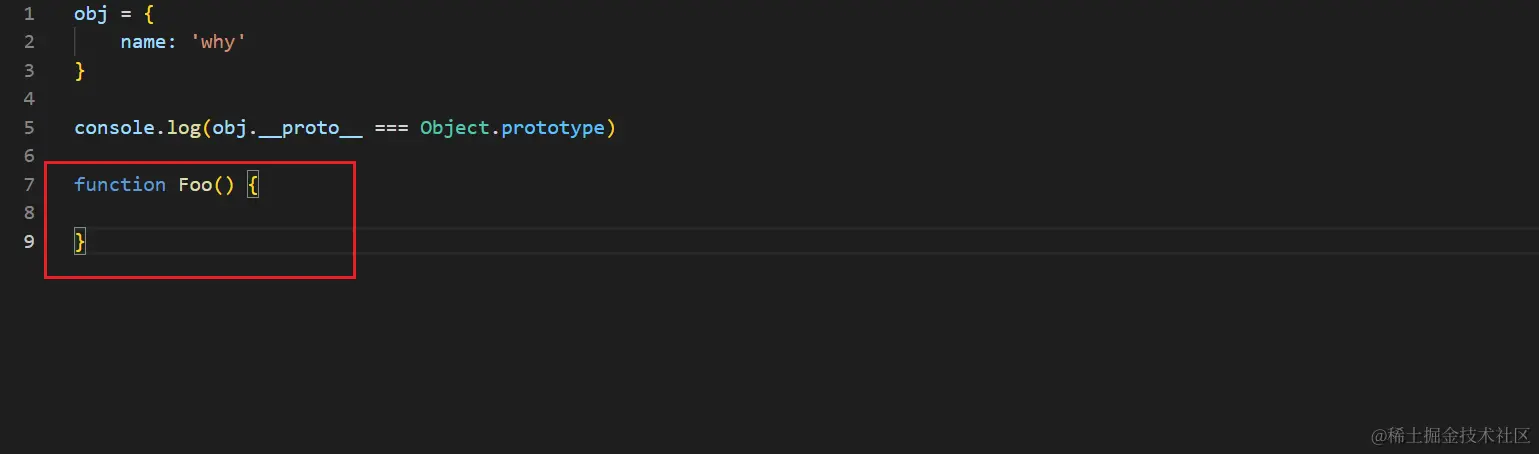Click line number 9 in the gutter
1539x454 pixels.
pyautogui.click(x=28, y=241)
